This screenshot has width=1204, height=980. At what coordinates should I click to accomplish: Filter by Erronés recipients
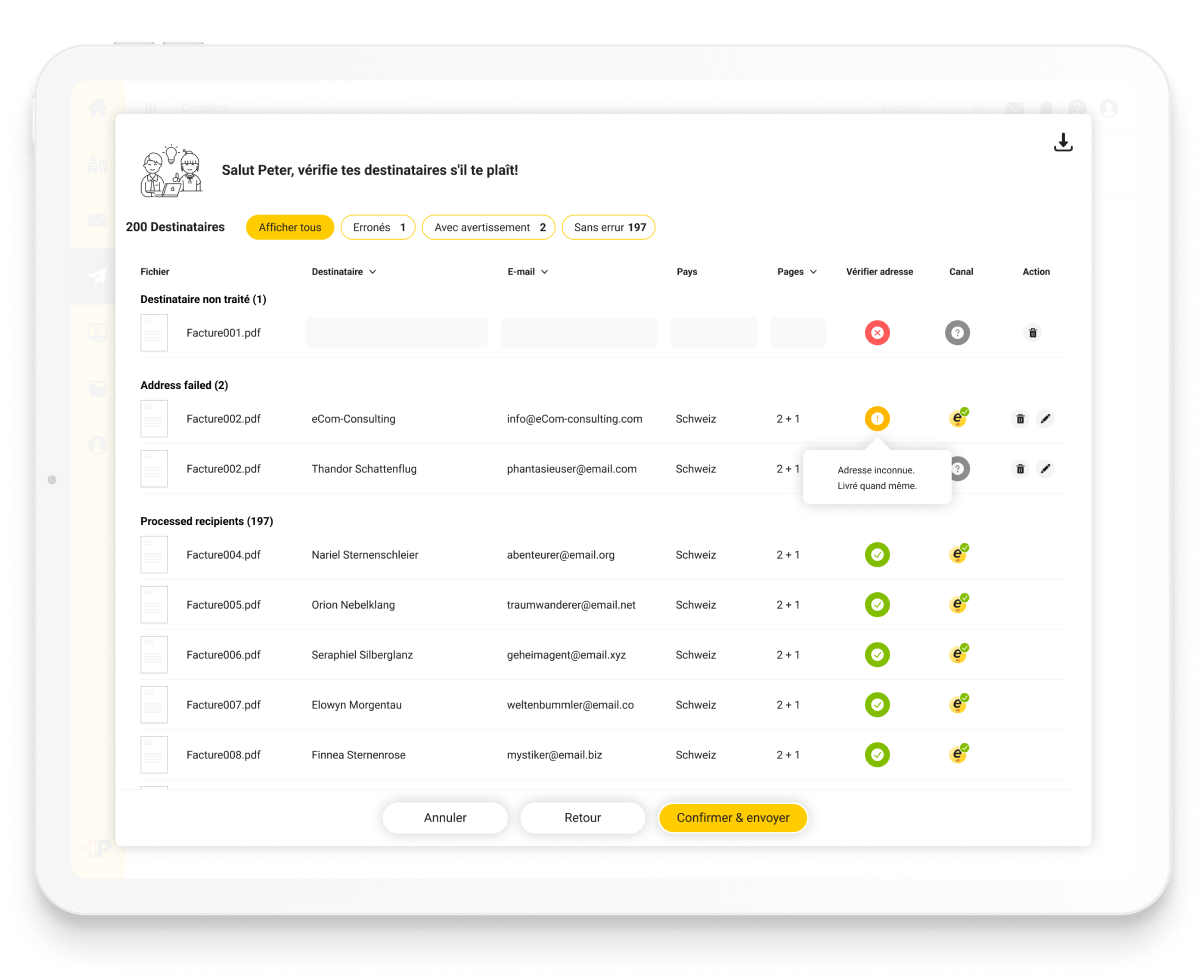[378, 228]
